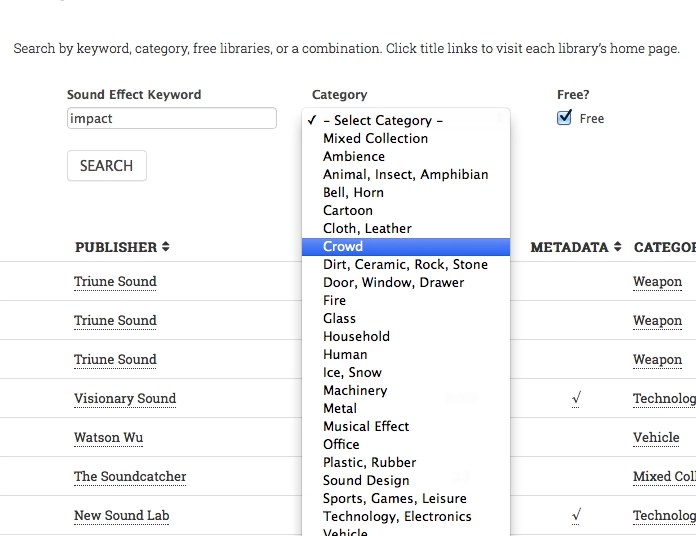Pick Technology, Electronics category
This screenshot has height=536, width=696.
(406, 516)
